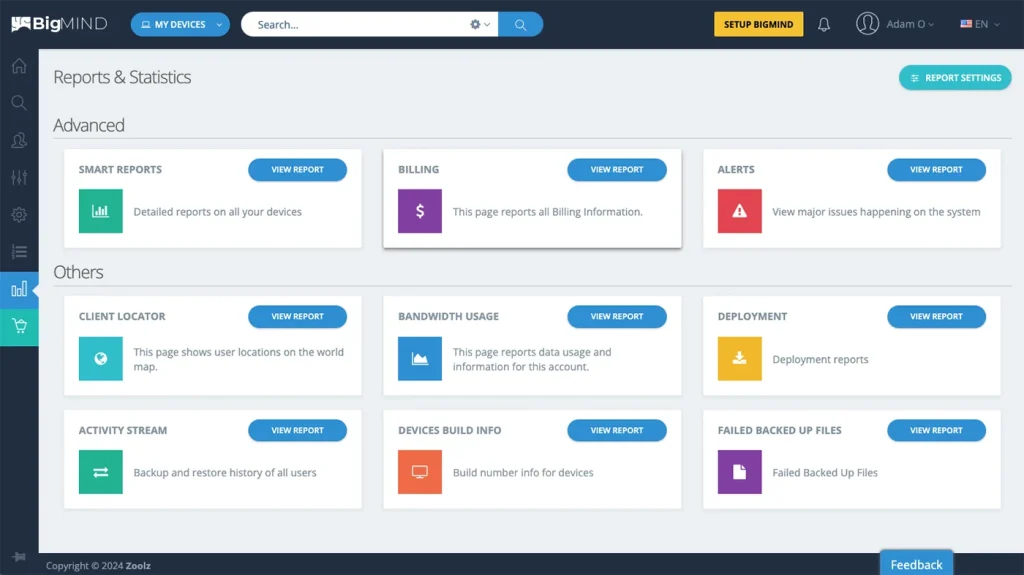This screenshot has width=1024, height=575.
Task: View the Smart Reports report
Action: [297, 169]
